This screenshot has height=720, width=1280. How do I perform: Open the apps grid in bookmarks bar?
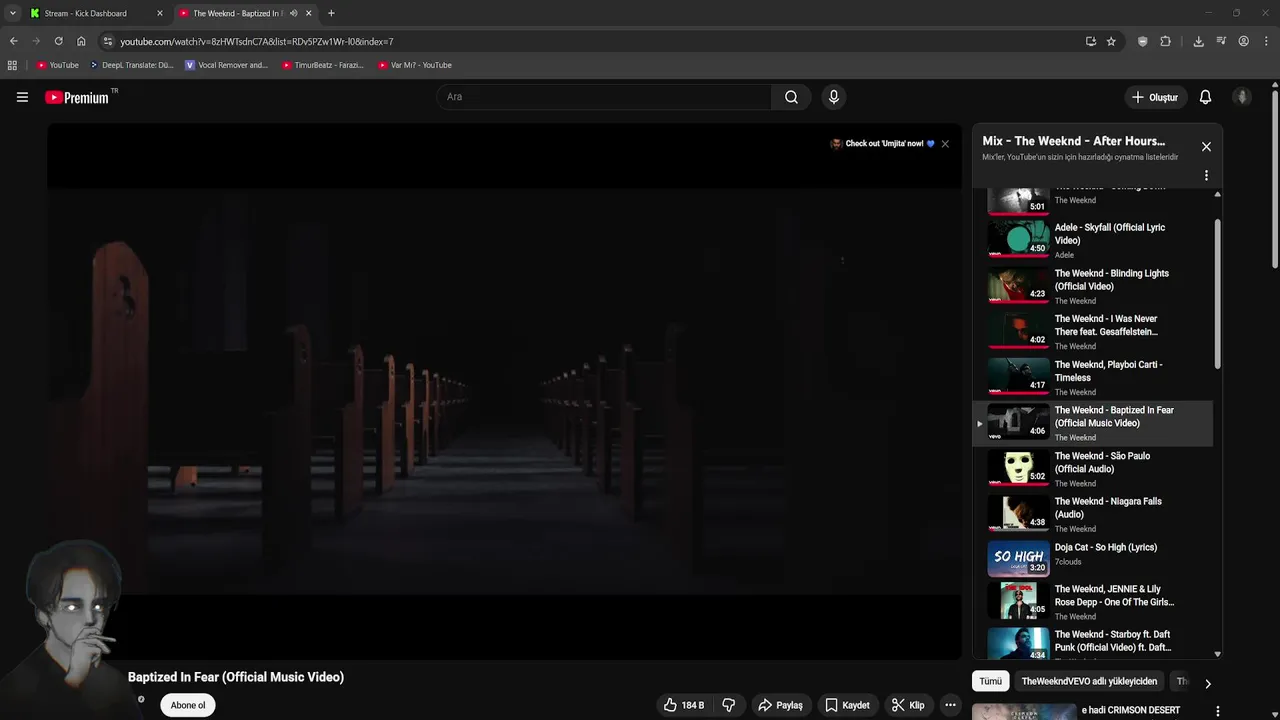coord(12,65)
